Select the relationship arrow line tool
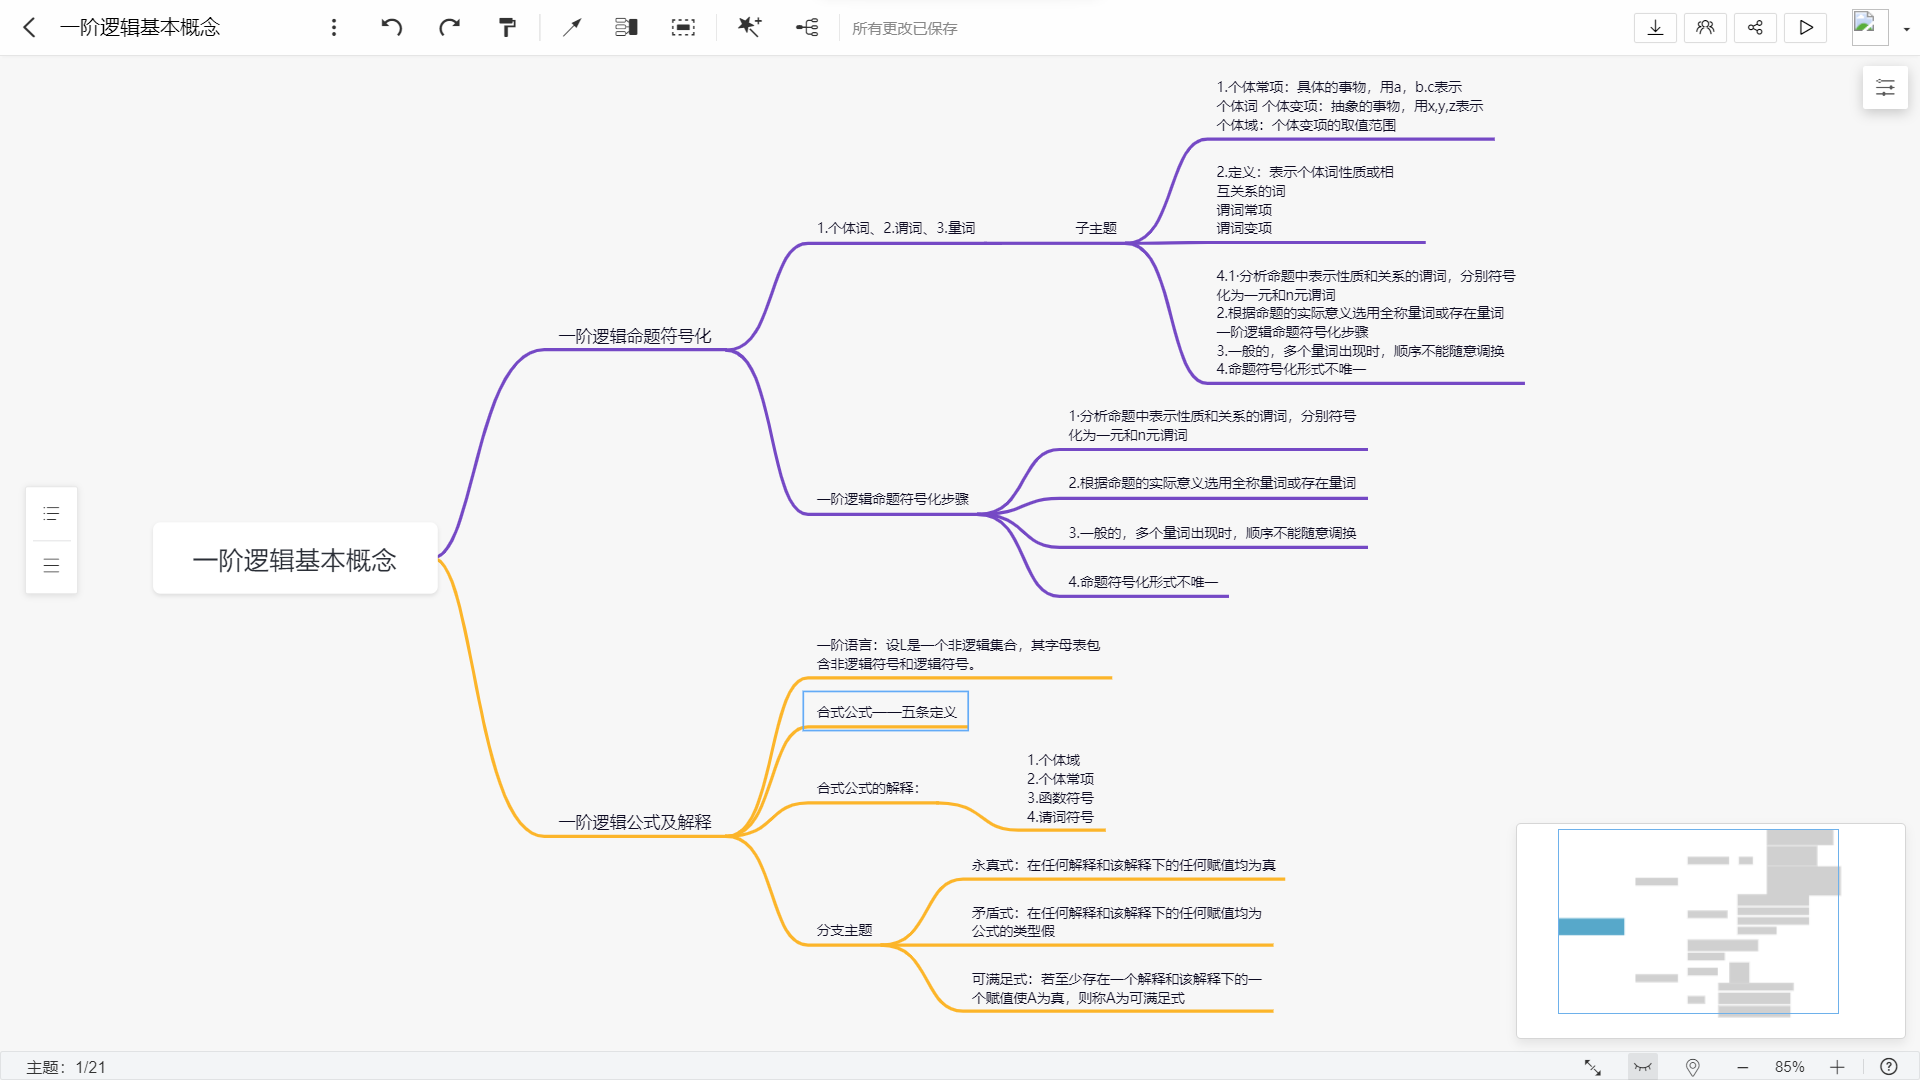Image resolution: width=1920 pixels, height=1080 pixels. click(572, 27)
